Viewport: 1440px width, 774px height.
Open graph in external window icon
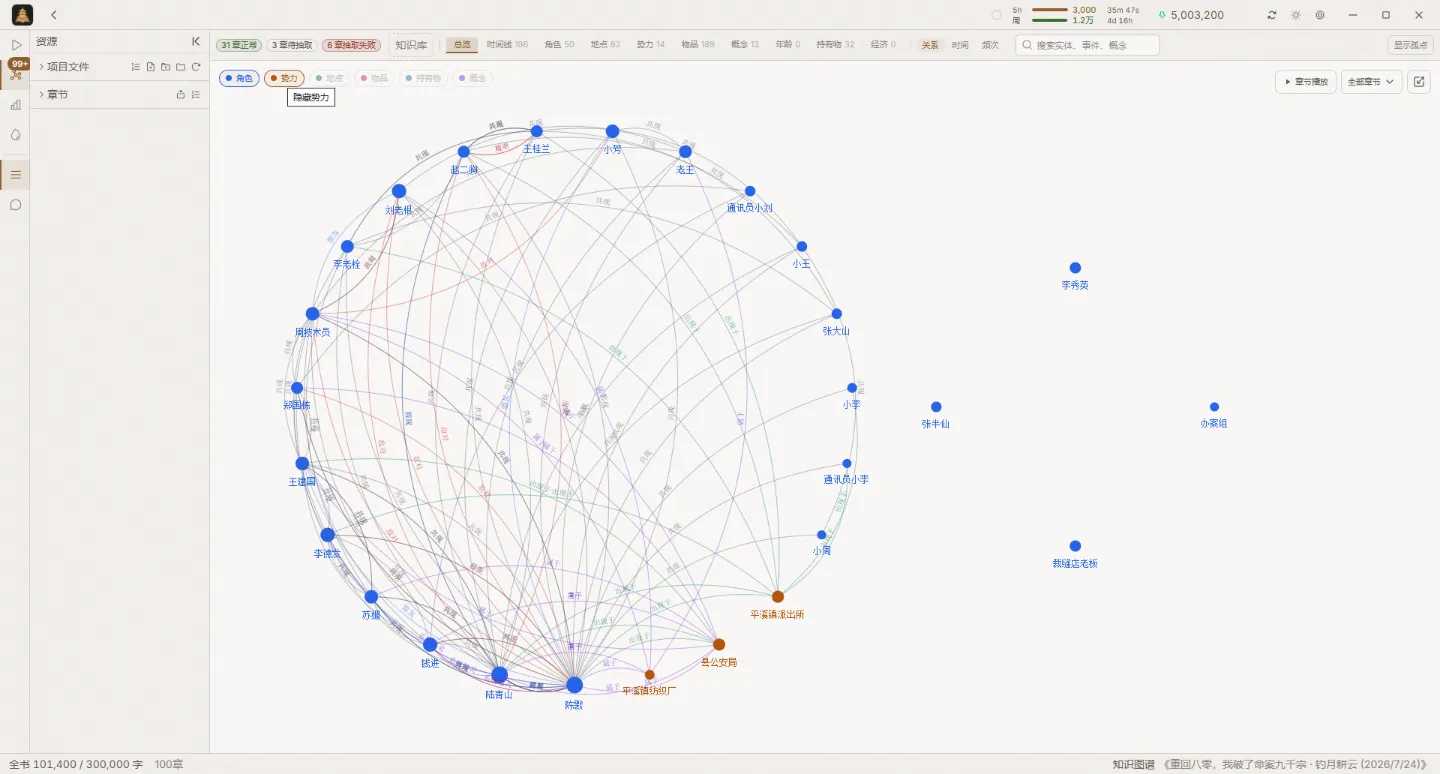tap(1419, 82)
